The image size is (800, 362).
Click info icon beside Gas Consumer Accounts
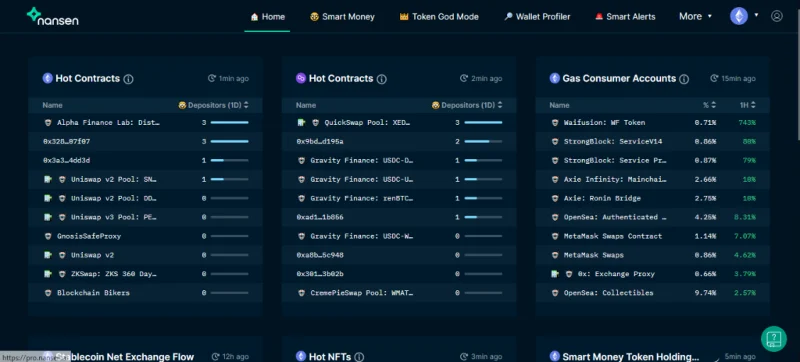[684, 79]
